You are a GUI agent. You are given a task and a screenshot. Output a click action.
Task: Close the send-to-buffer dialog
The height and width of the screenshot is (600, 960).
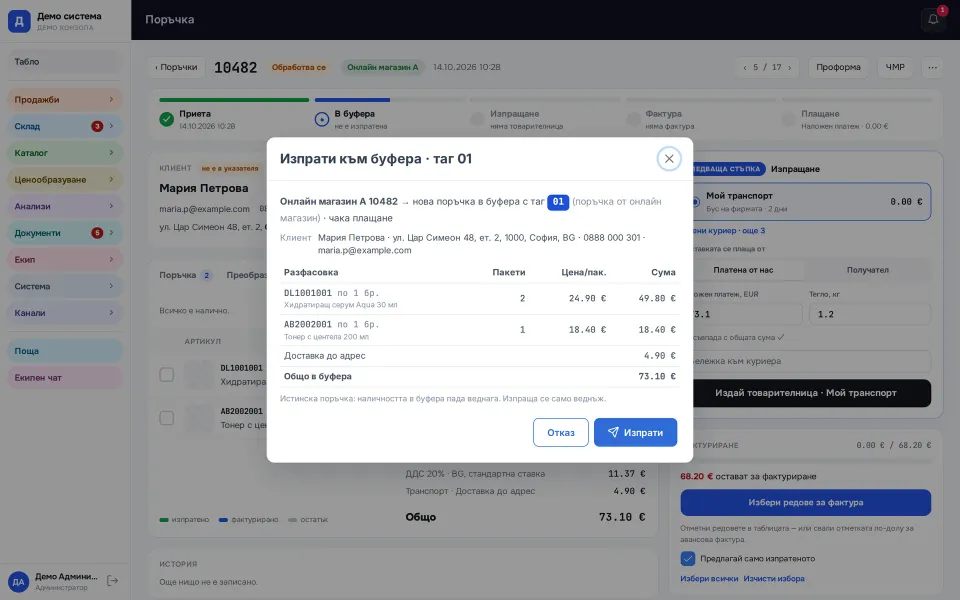pos(669,159)
